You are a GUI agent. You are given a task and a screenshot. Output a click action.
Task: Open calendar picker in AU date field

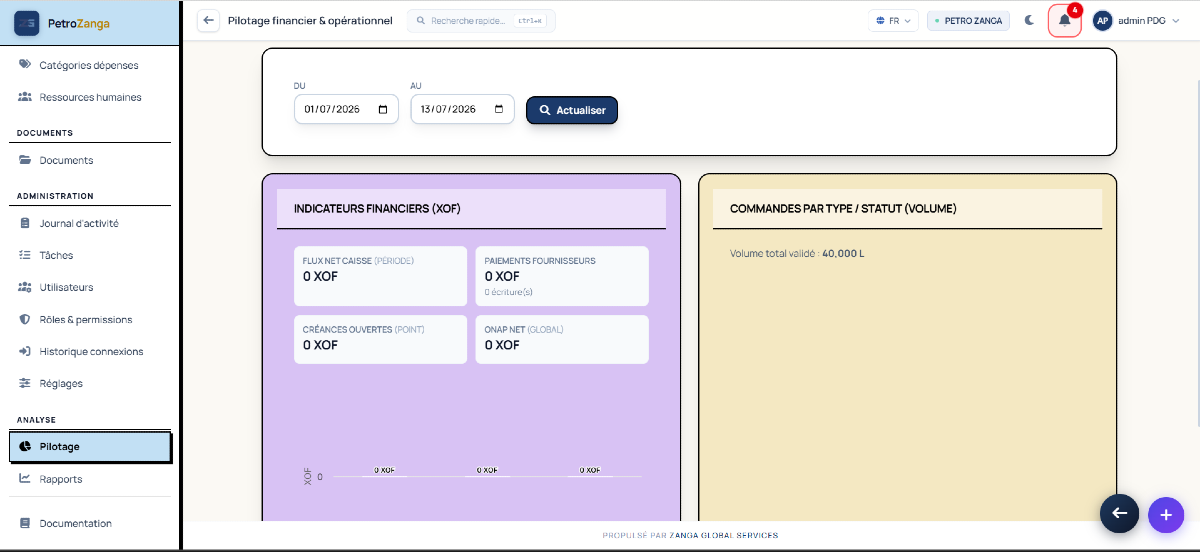[499, 109]
